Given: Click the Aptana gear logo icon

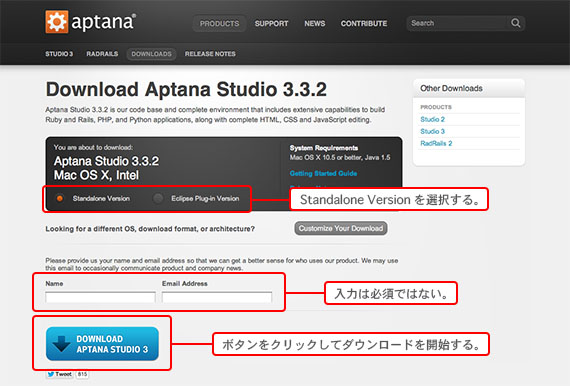Looking at the screenshot, I should pyautogui.click(x=56, y=22).
